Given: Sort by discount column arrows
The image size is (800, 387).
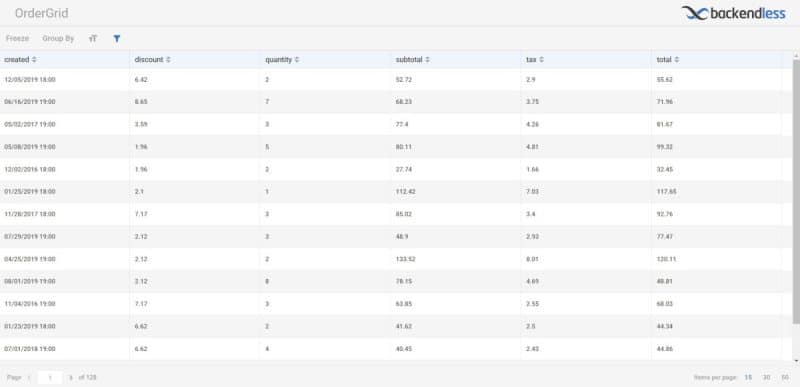Looking at the screenshot, I should pos(168,60).
